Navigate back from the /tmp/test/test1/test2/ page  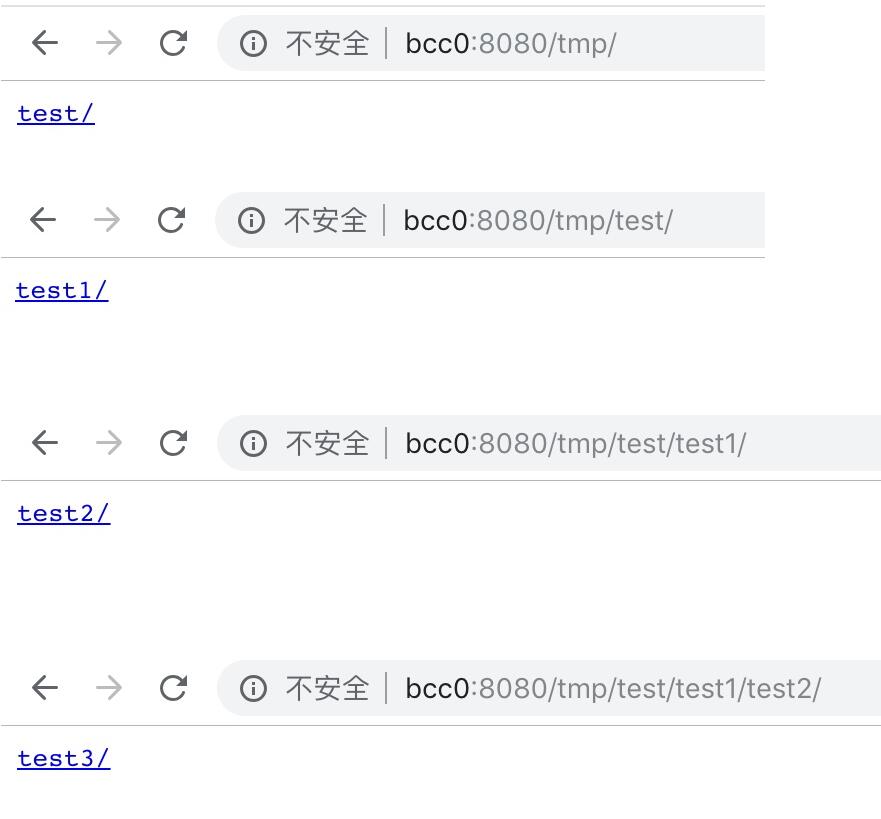point(45,688)
